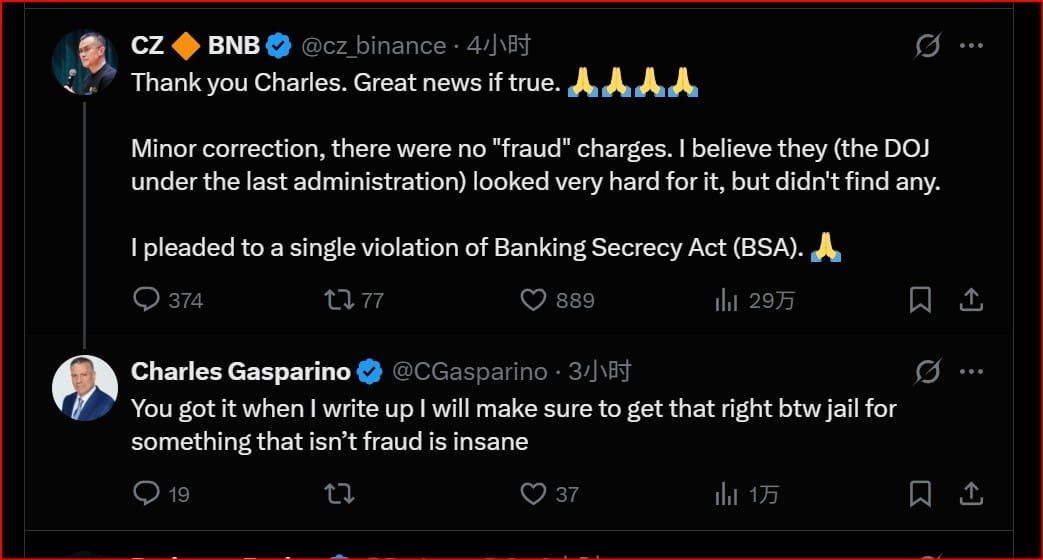The width and height of the screenshot is (1043, 560).
Task: Bookmark Charles Gasparino's reply
Action: (x=920, y=493)
